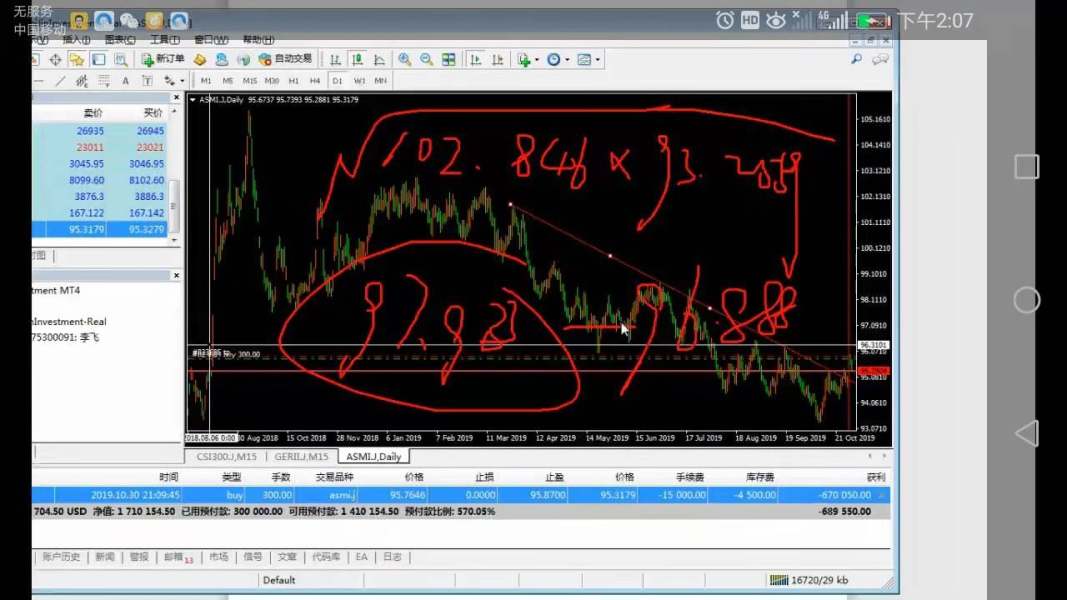Open the 账户历史 terminal tab
The image size is (1067, 600).
tap(61, 556)
